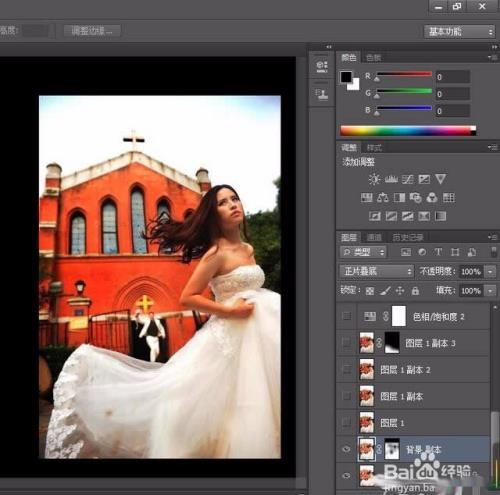Expand the opacity 100% dropdown arrow
This screenshot has height=495, width=500.
point(490,272)
